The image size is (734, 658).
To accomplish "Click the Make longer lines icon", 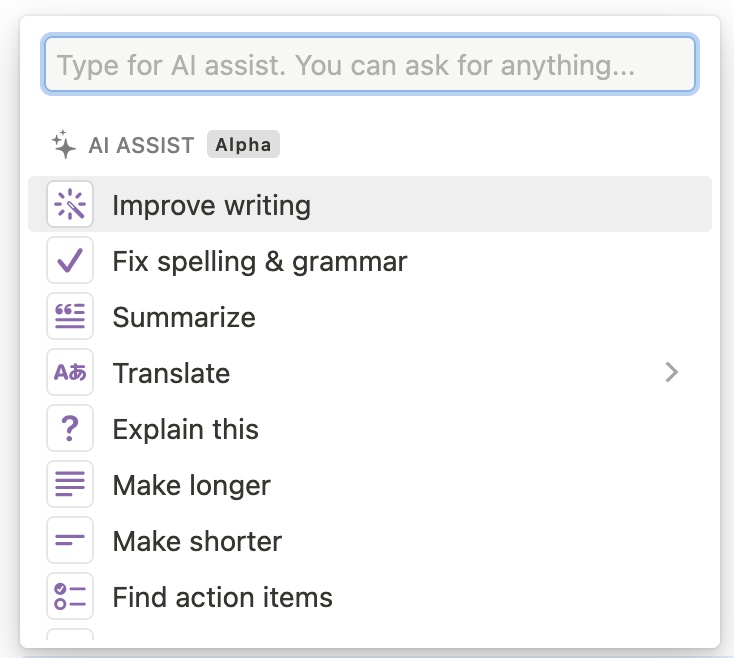I will pos(70,484).
